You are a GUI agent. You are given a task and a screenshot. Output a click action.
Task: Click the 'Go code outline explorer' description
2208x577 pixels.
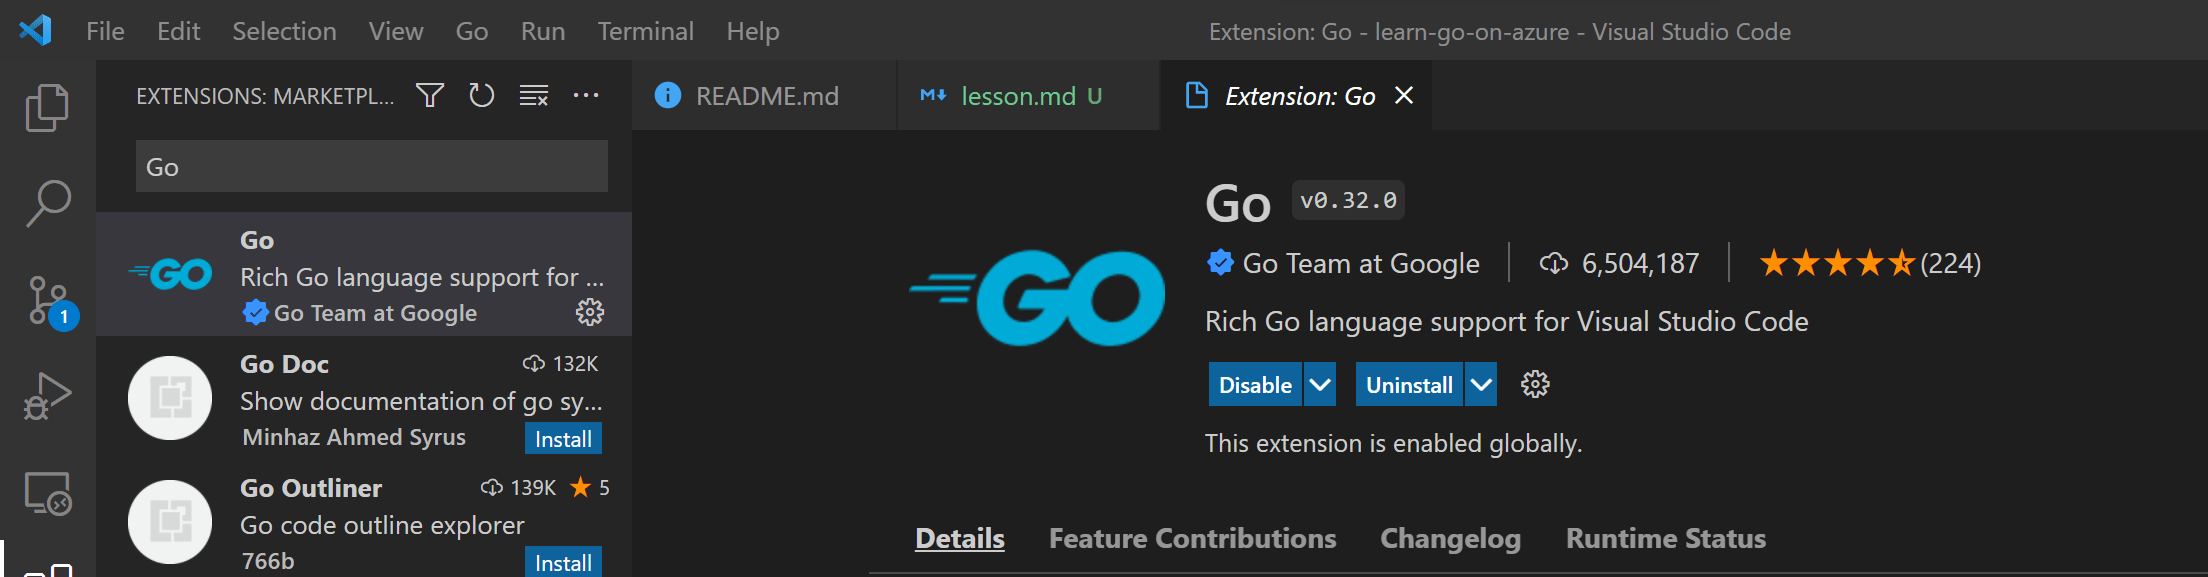click(382, 525)
